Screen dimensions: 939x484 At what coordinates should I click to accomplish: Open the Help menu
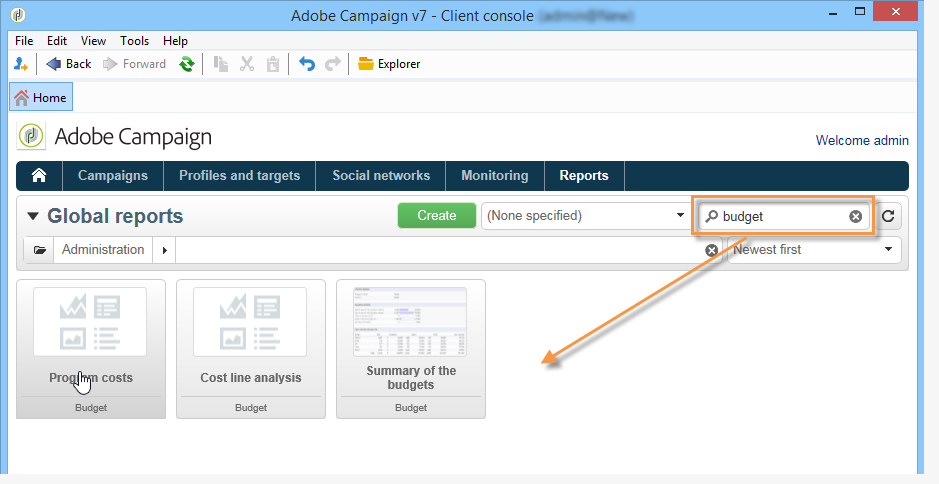[175, 41]
